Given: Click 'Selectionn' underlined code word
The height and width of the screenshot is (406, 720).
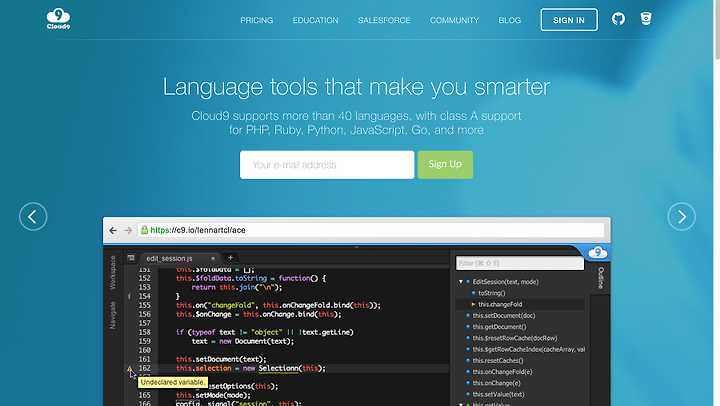Looking at the screenshot, I should 278,368.
